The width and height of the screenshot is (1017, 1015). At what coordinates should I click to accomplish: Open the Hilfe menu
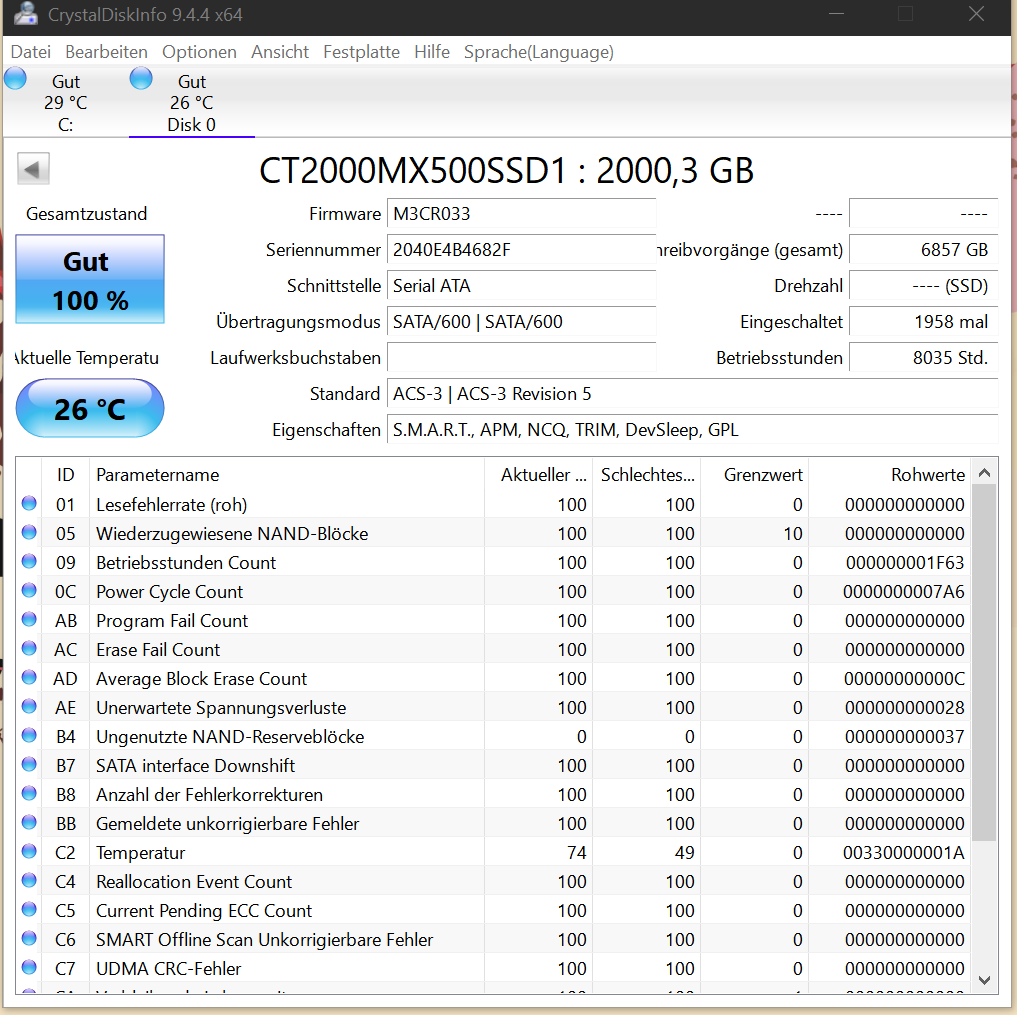pyautogui.click(x=432, y=52)
